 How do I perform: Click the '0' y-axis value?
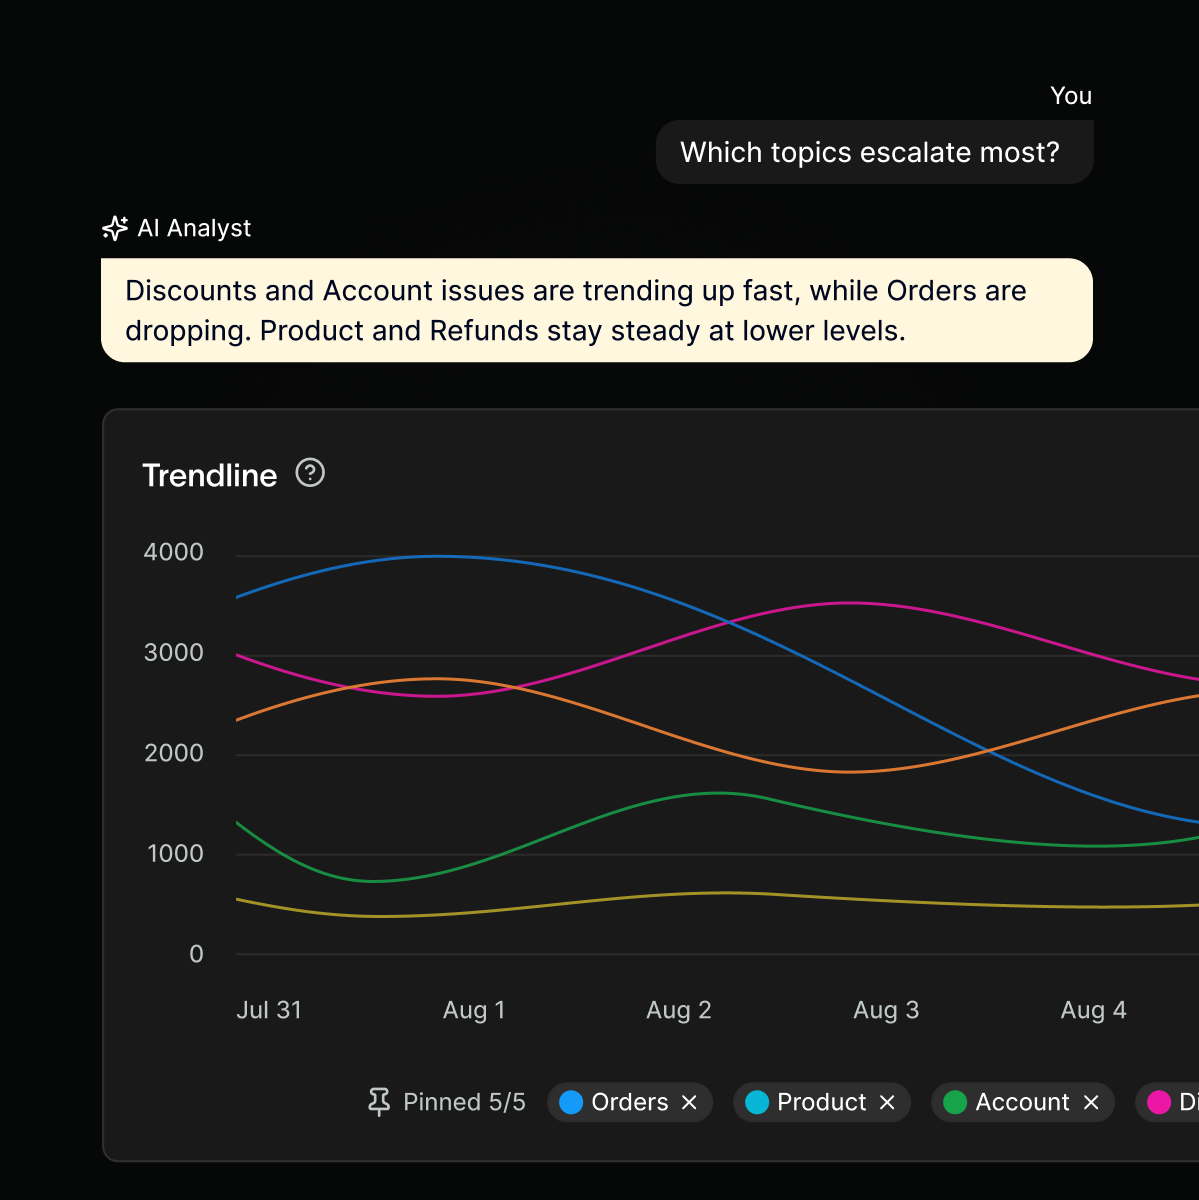point(196,954)
